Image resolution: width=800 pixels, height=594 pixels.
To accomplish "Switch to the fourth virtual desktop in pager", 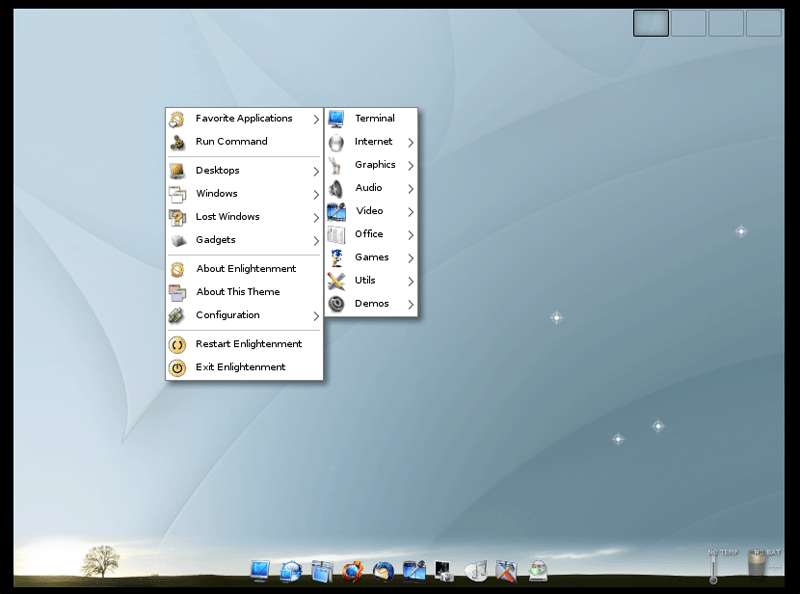I will [764, 23].
